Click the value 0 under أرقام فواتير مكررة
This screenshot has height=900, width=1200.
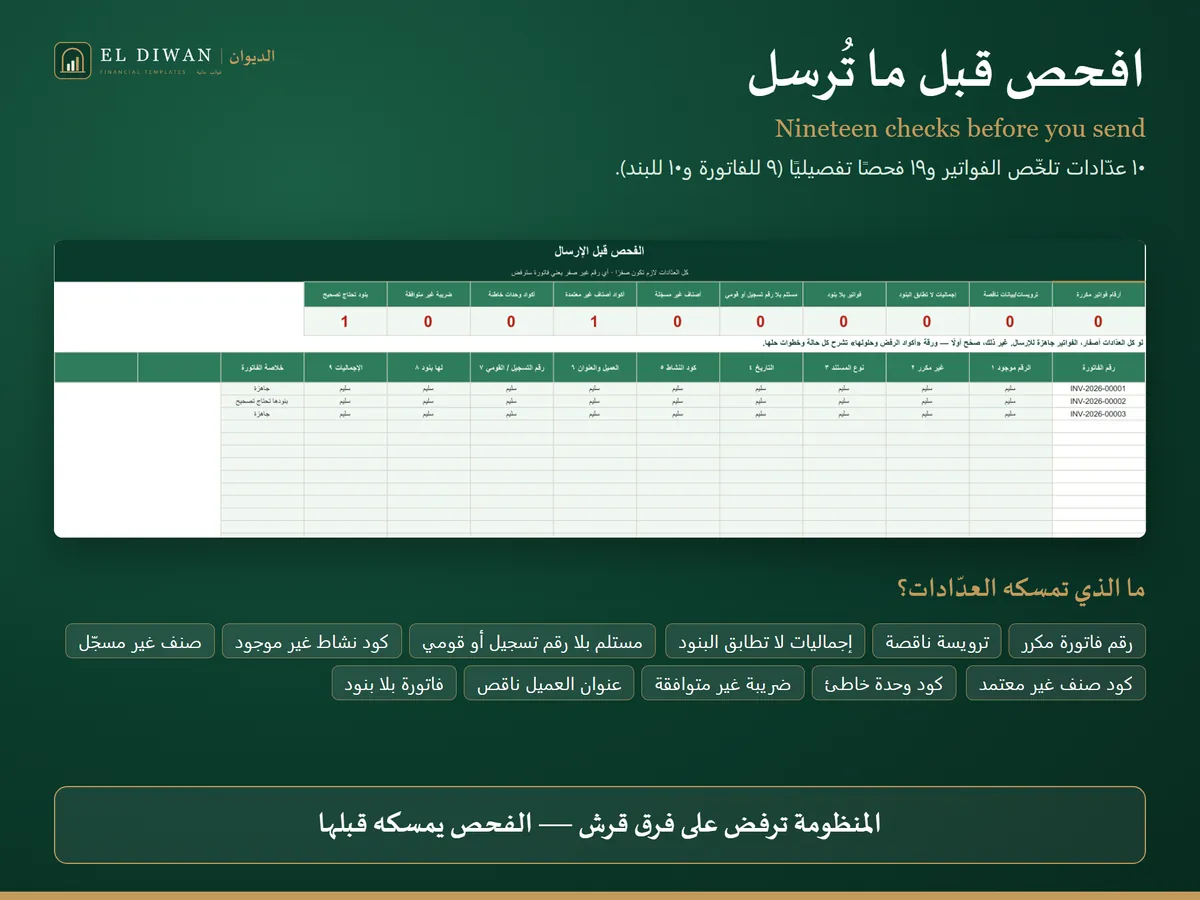tap(1098, 322)
